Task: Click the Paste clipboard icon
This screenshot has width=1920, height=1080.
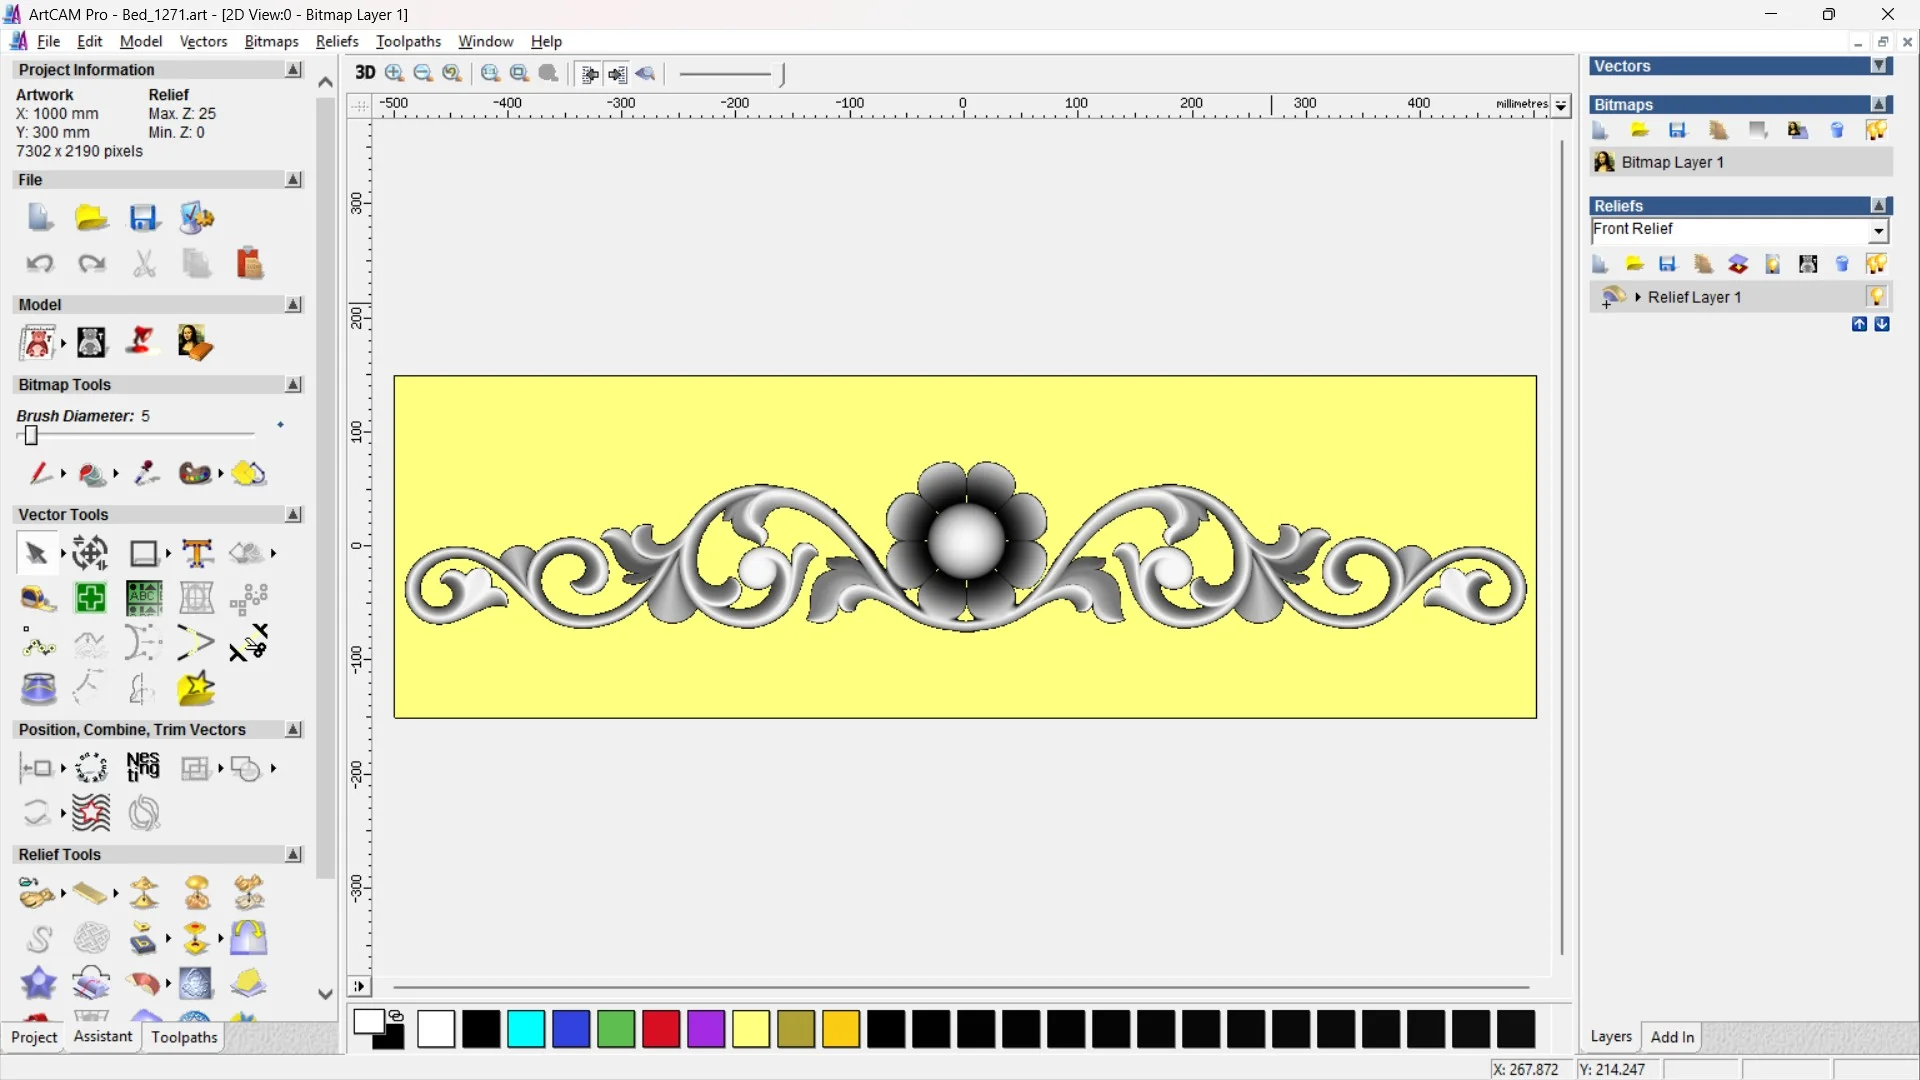Action: click(x=249, y=264)
